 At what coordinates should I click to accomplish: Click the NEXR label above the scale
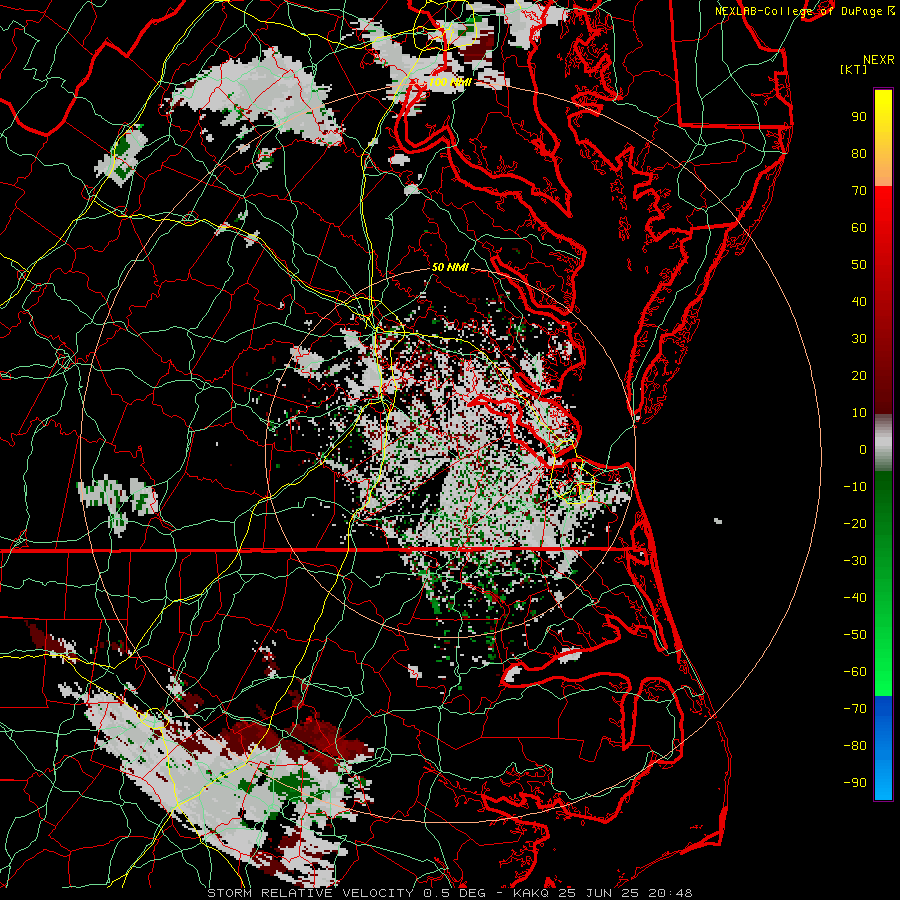[x=879, y=60]
